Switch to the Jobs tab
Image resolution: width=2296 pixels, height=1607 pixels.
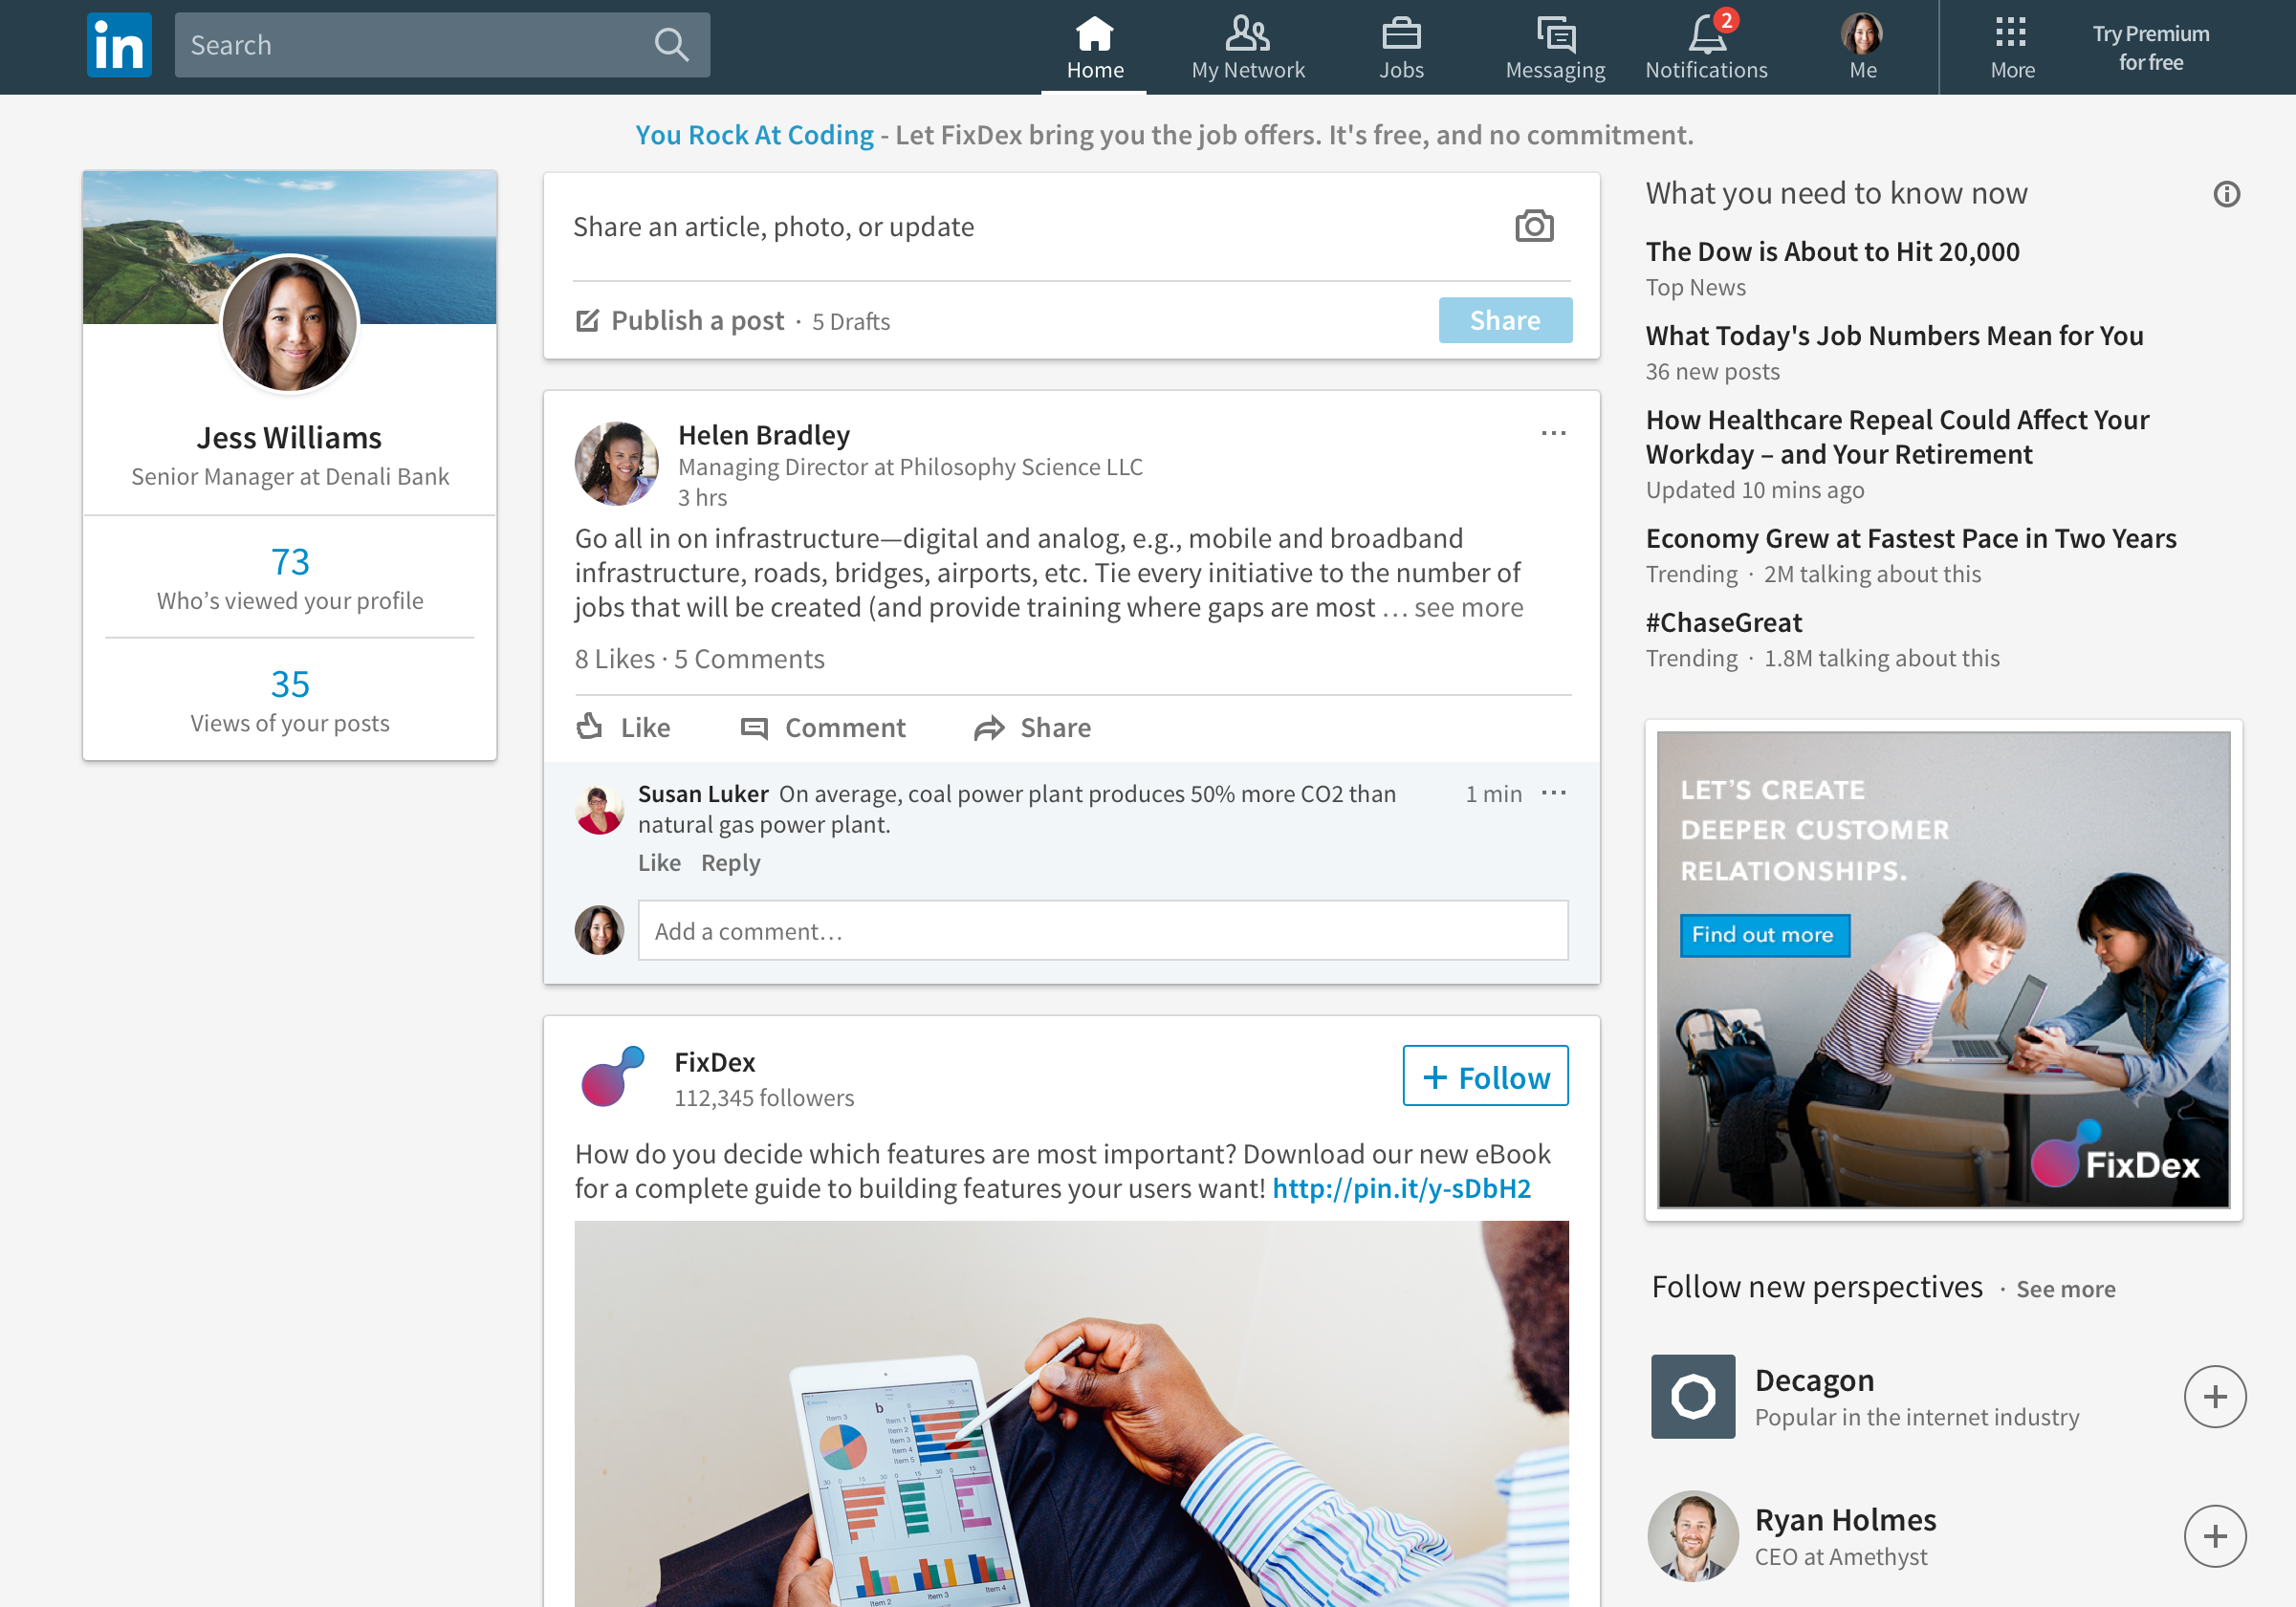click(x=1402, y=45)
